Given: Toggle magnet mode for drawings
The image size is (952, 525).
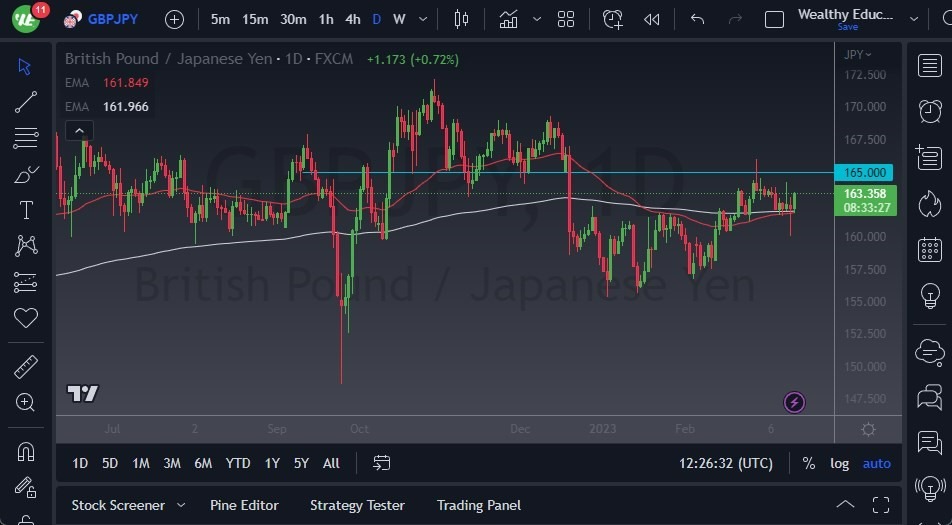Looking at the screenshot, I should 26,452.
